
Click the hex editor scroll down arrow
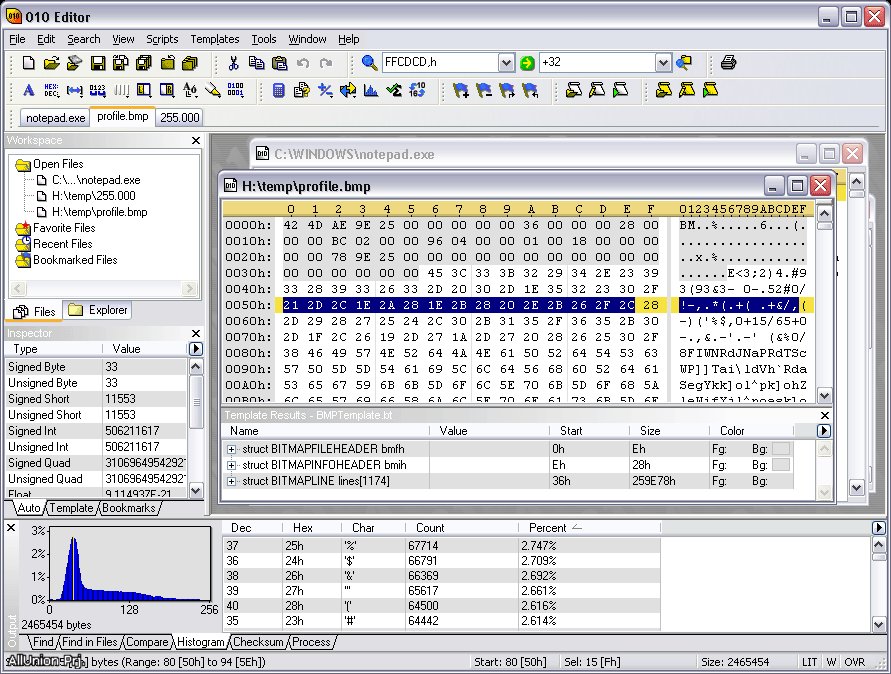tap(825, 396)
